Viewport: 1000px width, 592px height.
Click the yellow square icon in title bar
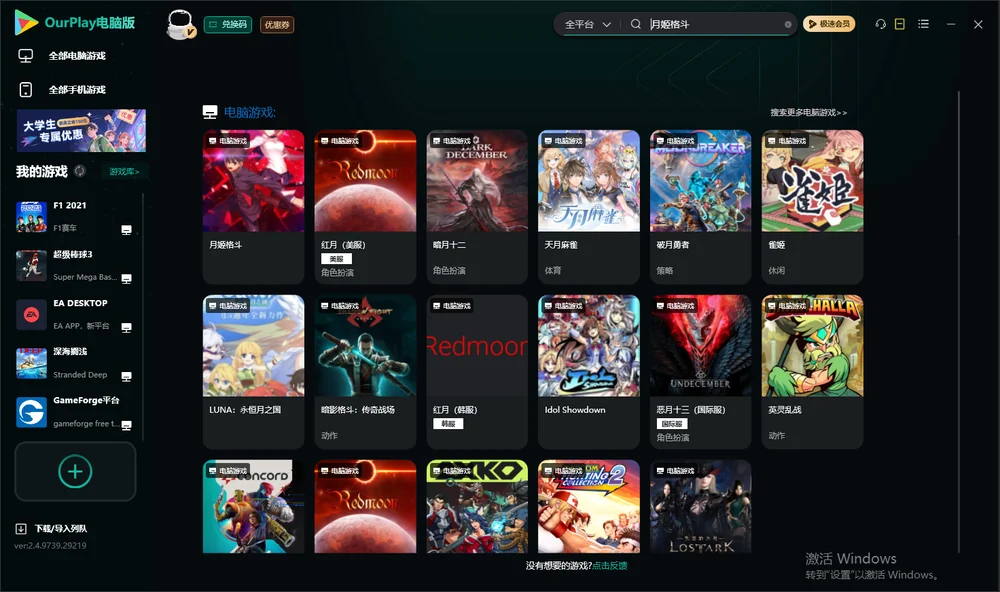[900, 24]
